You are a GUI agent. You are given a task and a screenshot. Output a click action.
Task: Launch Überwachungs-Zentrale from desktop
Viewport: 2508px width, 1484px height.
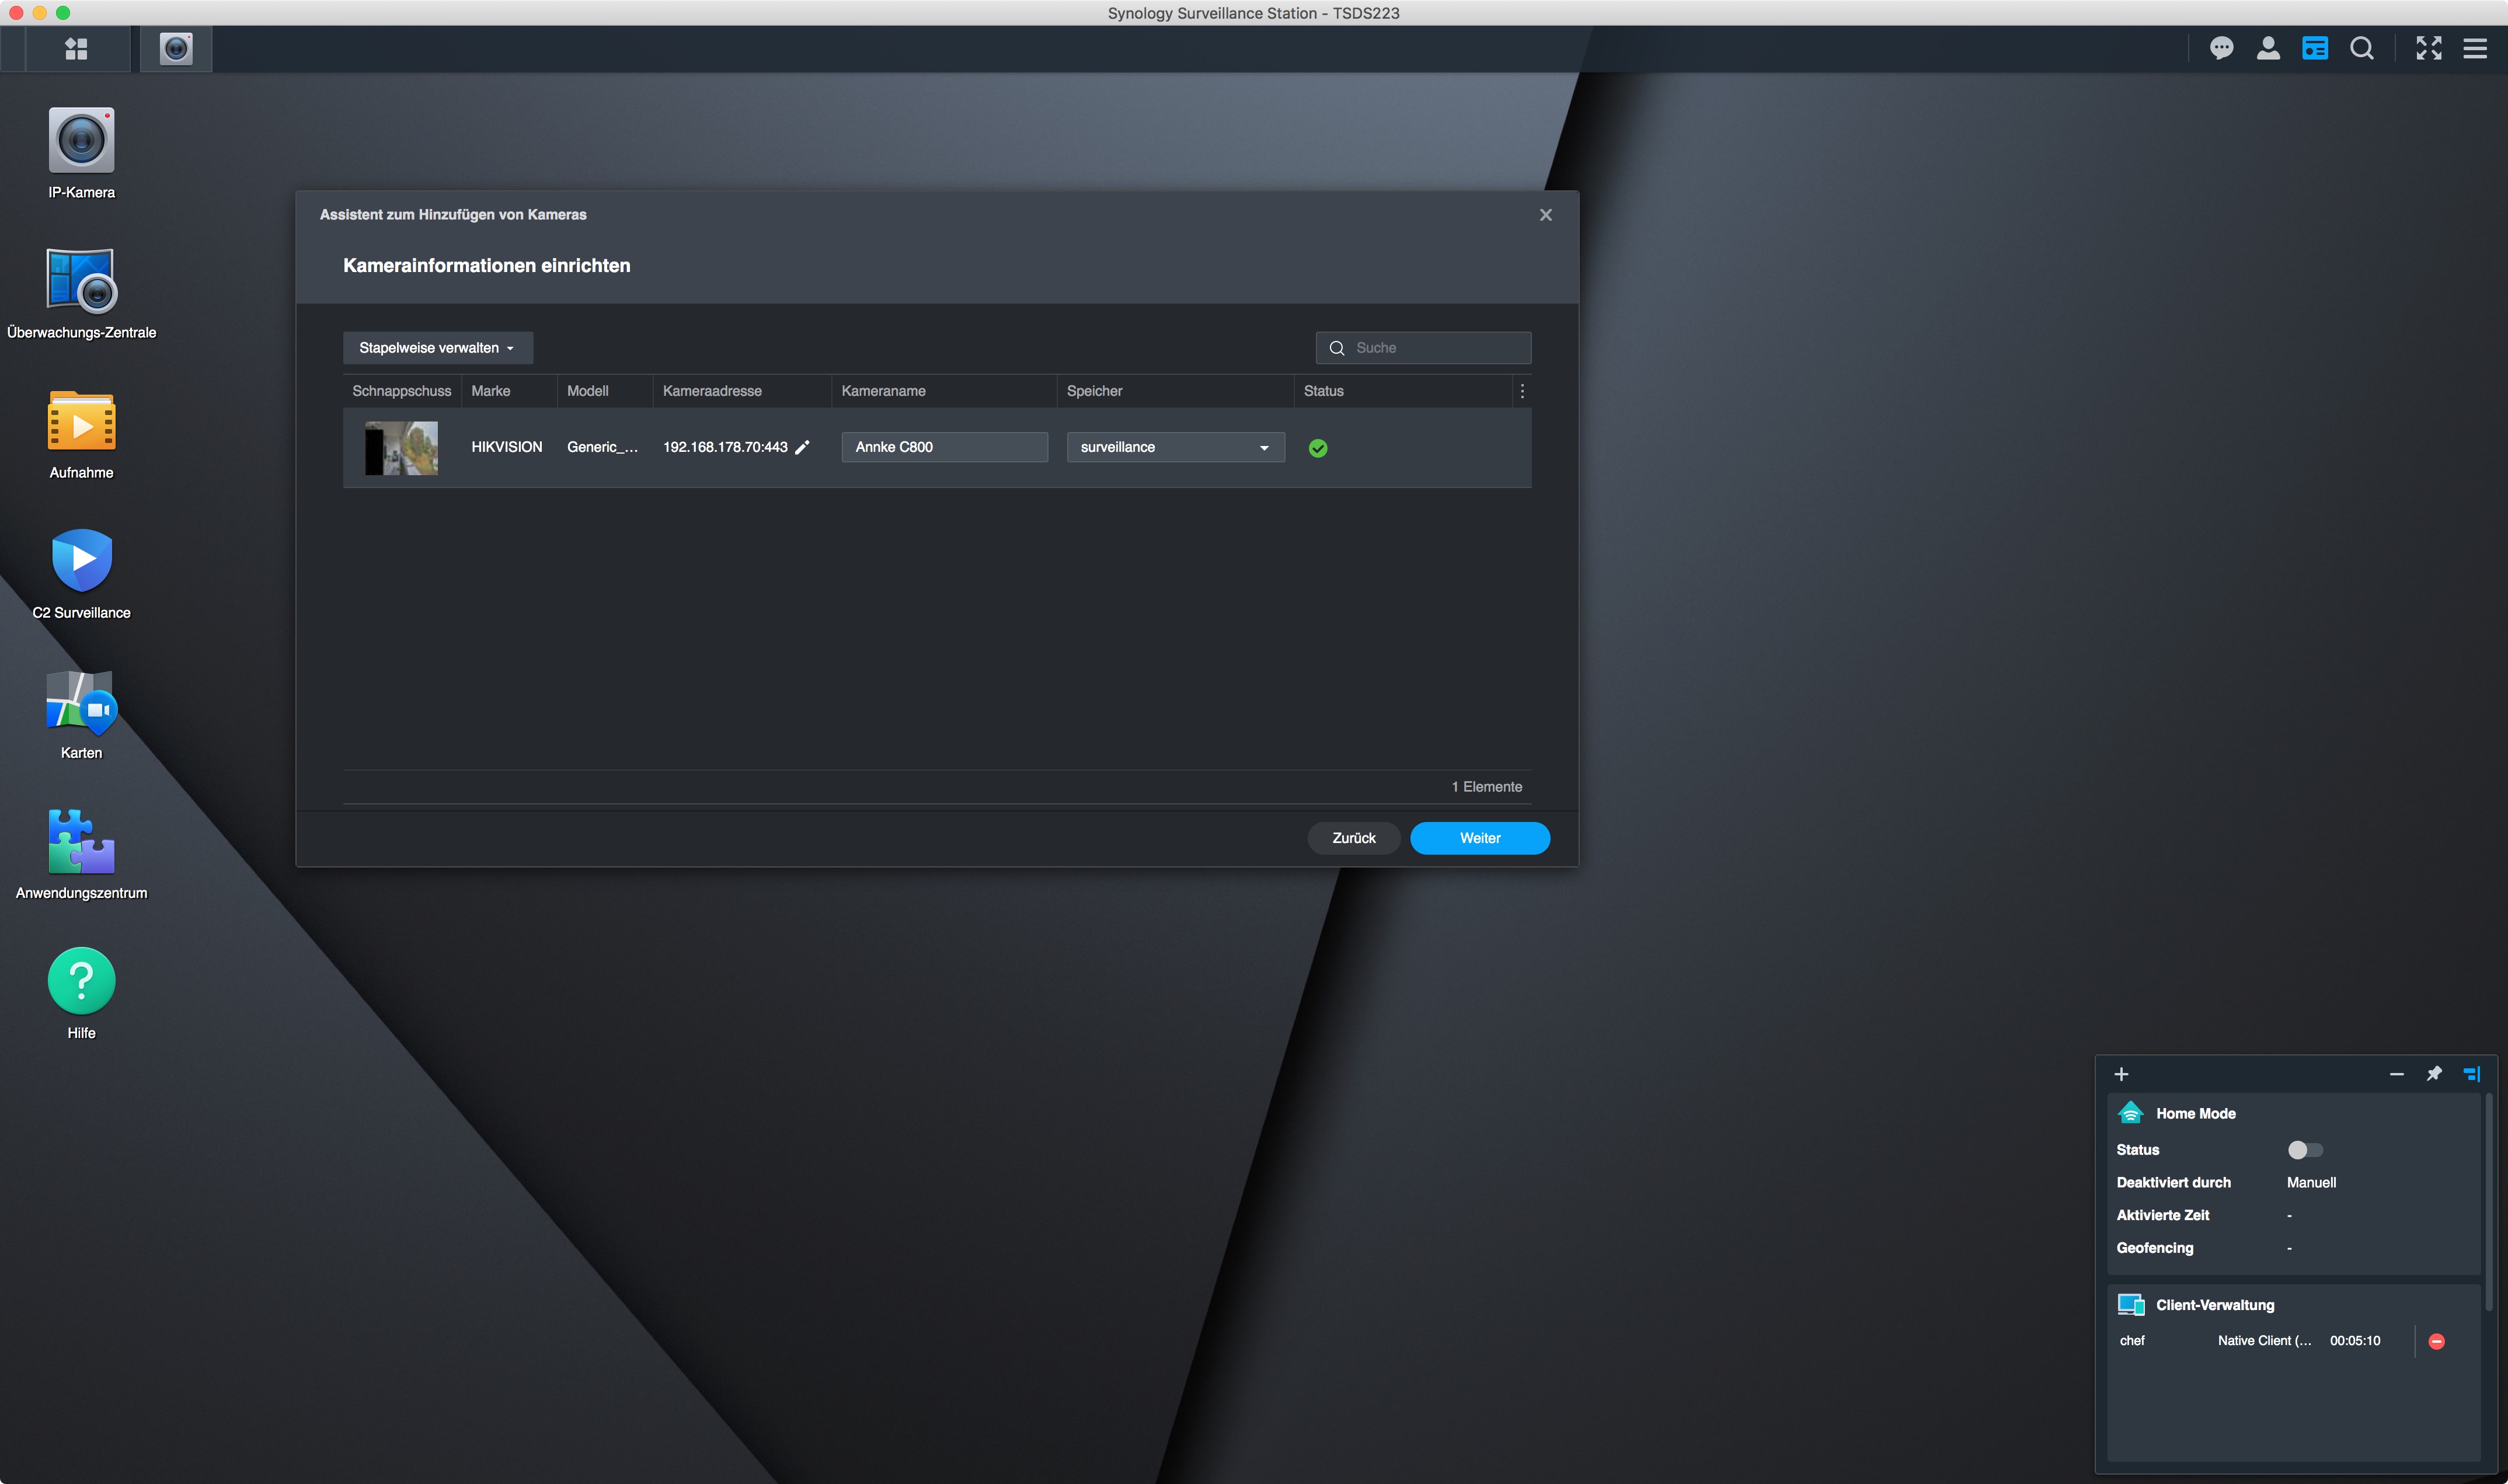[x=81, y=281]
